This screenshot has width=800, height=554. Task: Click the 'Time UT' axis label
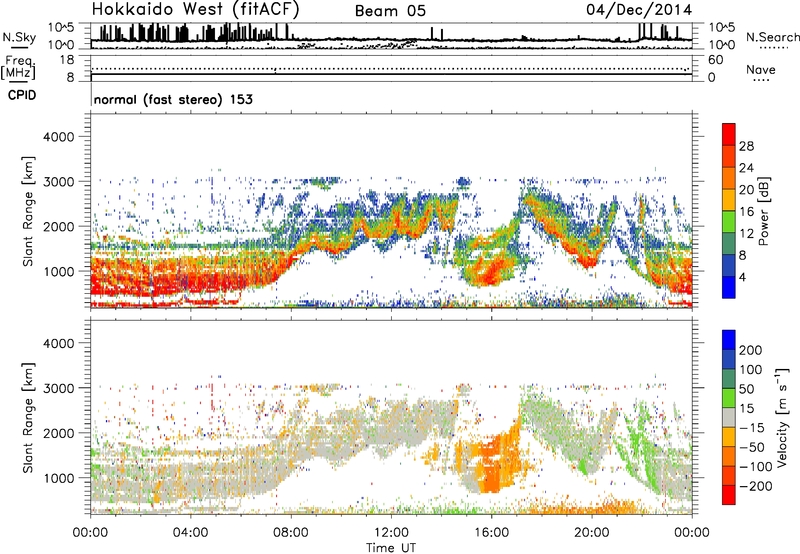pyautogui.click(x=391, y=547)
